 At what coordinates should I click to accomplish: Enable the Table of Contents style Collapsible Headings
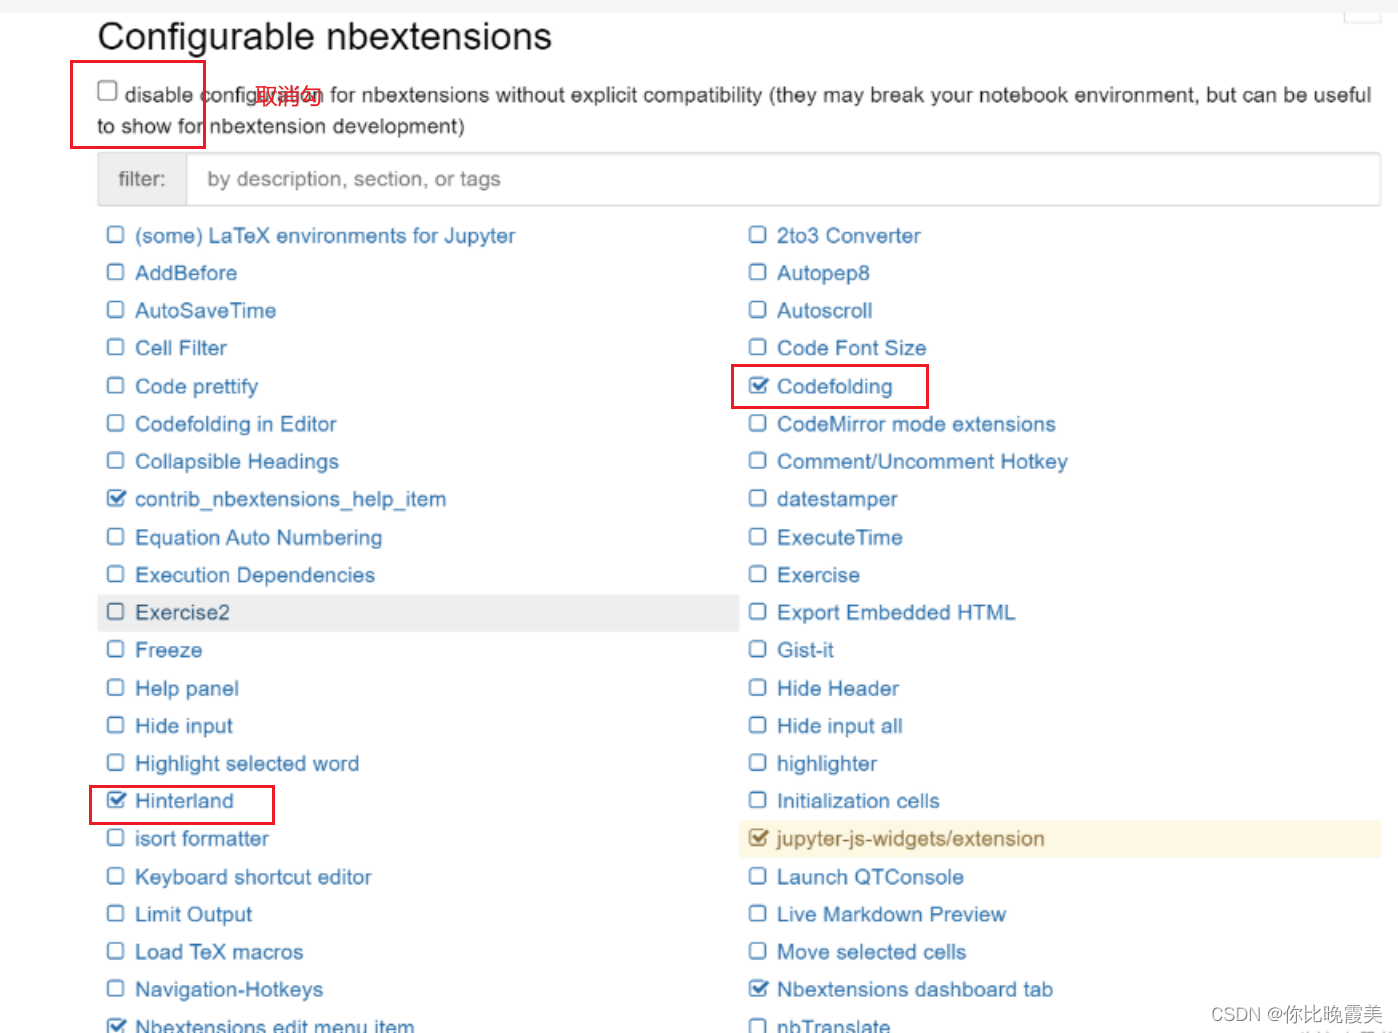click(116, 461)
